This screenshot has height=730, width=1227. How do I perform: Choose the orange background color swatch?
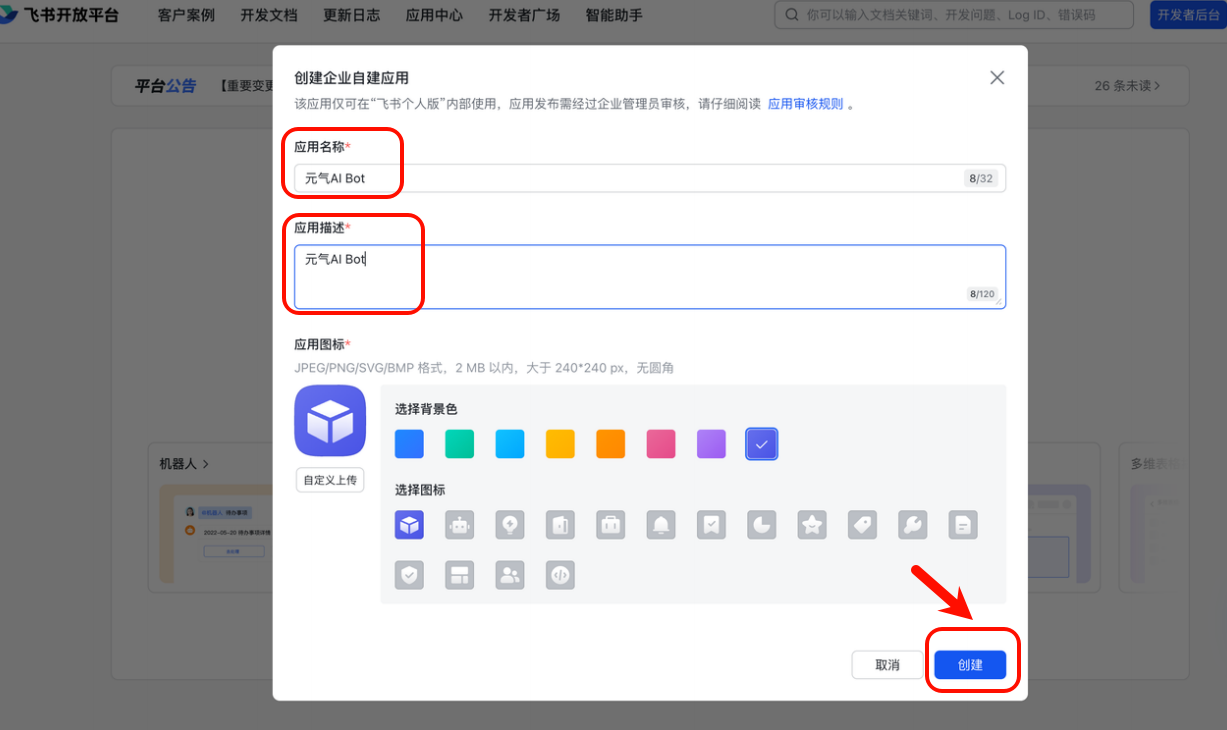coord(610,444)
